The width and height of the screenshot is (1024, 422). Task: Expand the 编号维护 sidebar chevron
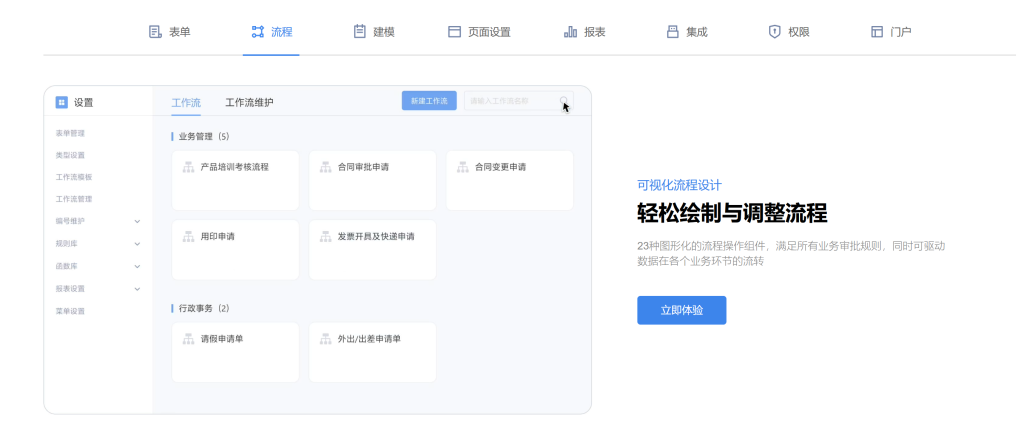[x=137, y=221]
